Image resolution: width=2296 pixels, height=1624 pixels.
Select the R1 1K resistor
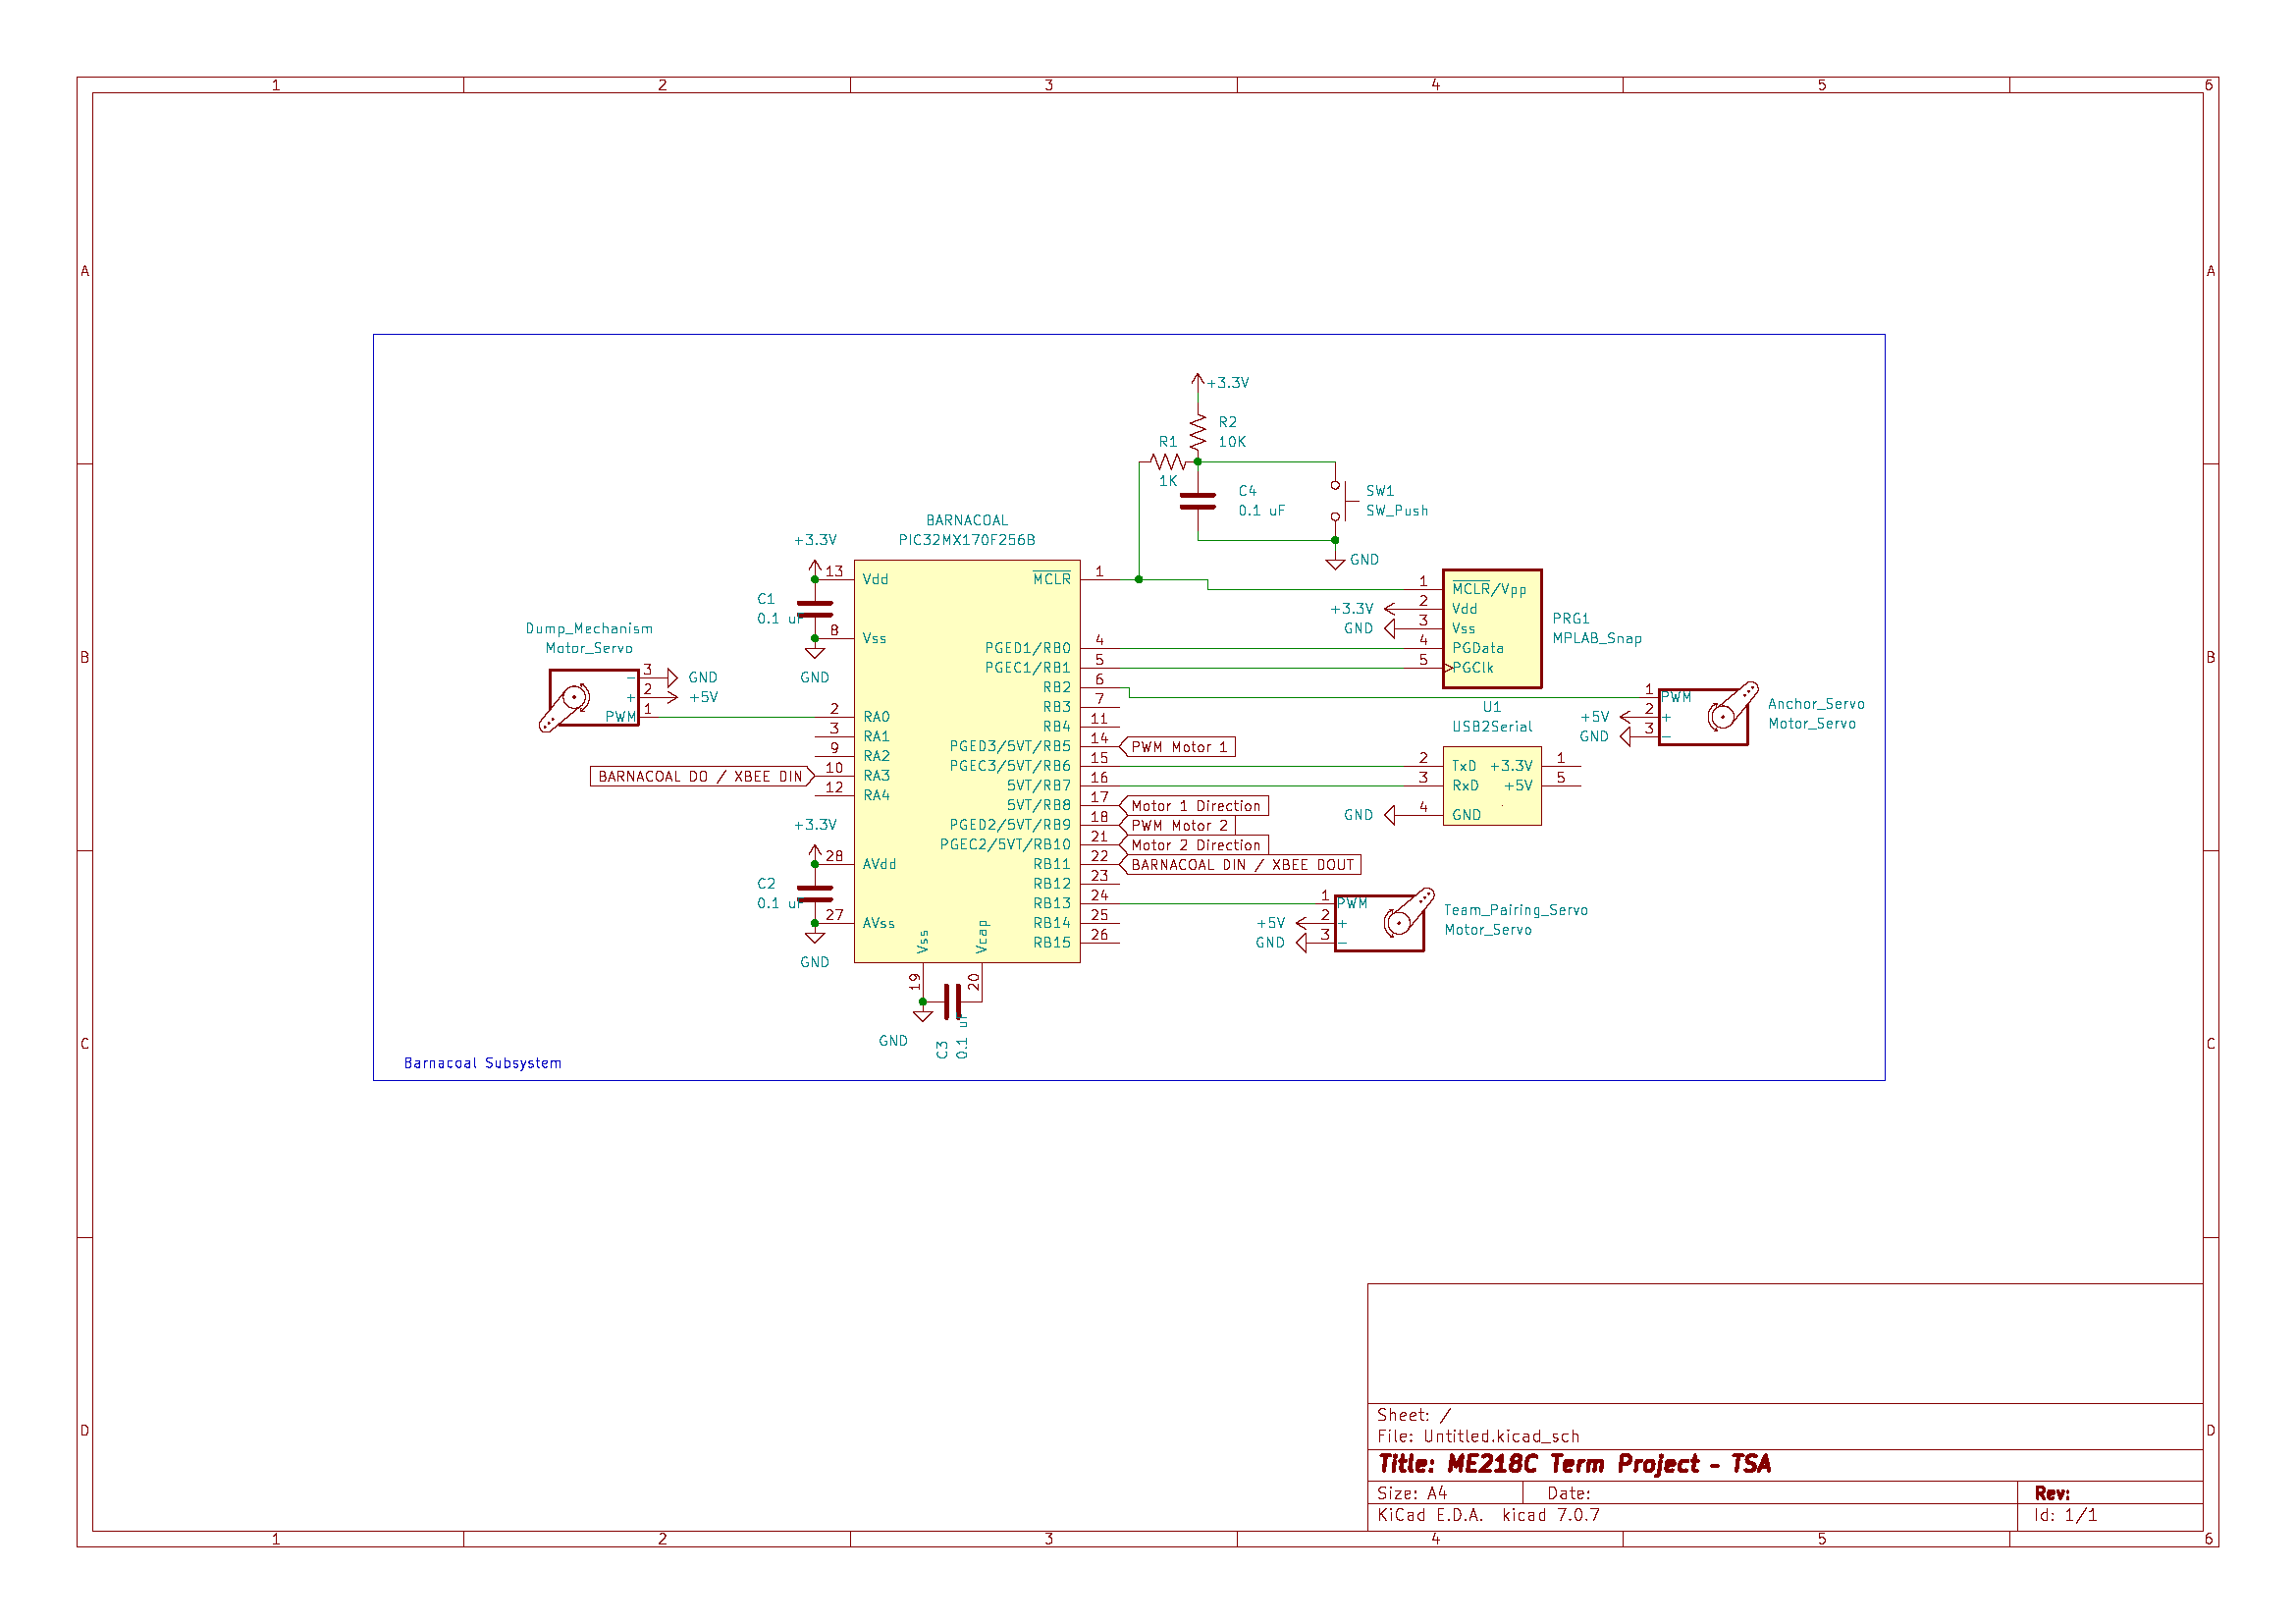[x=1168, y=462]
